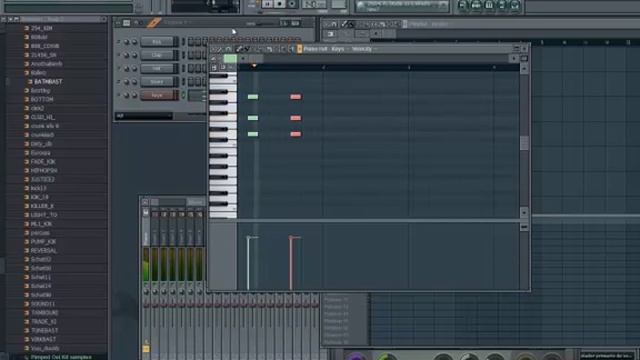
Task: Click the first pan knob of Kick channel
Action: 127,42
